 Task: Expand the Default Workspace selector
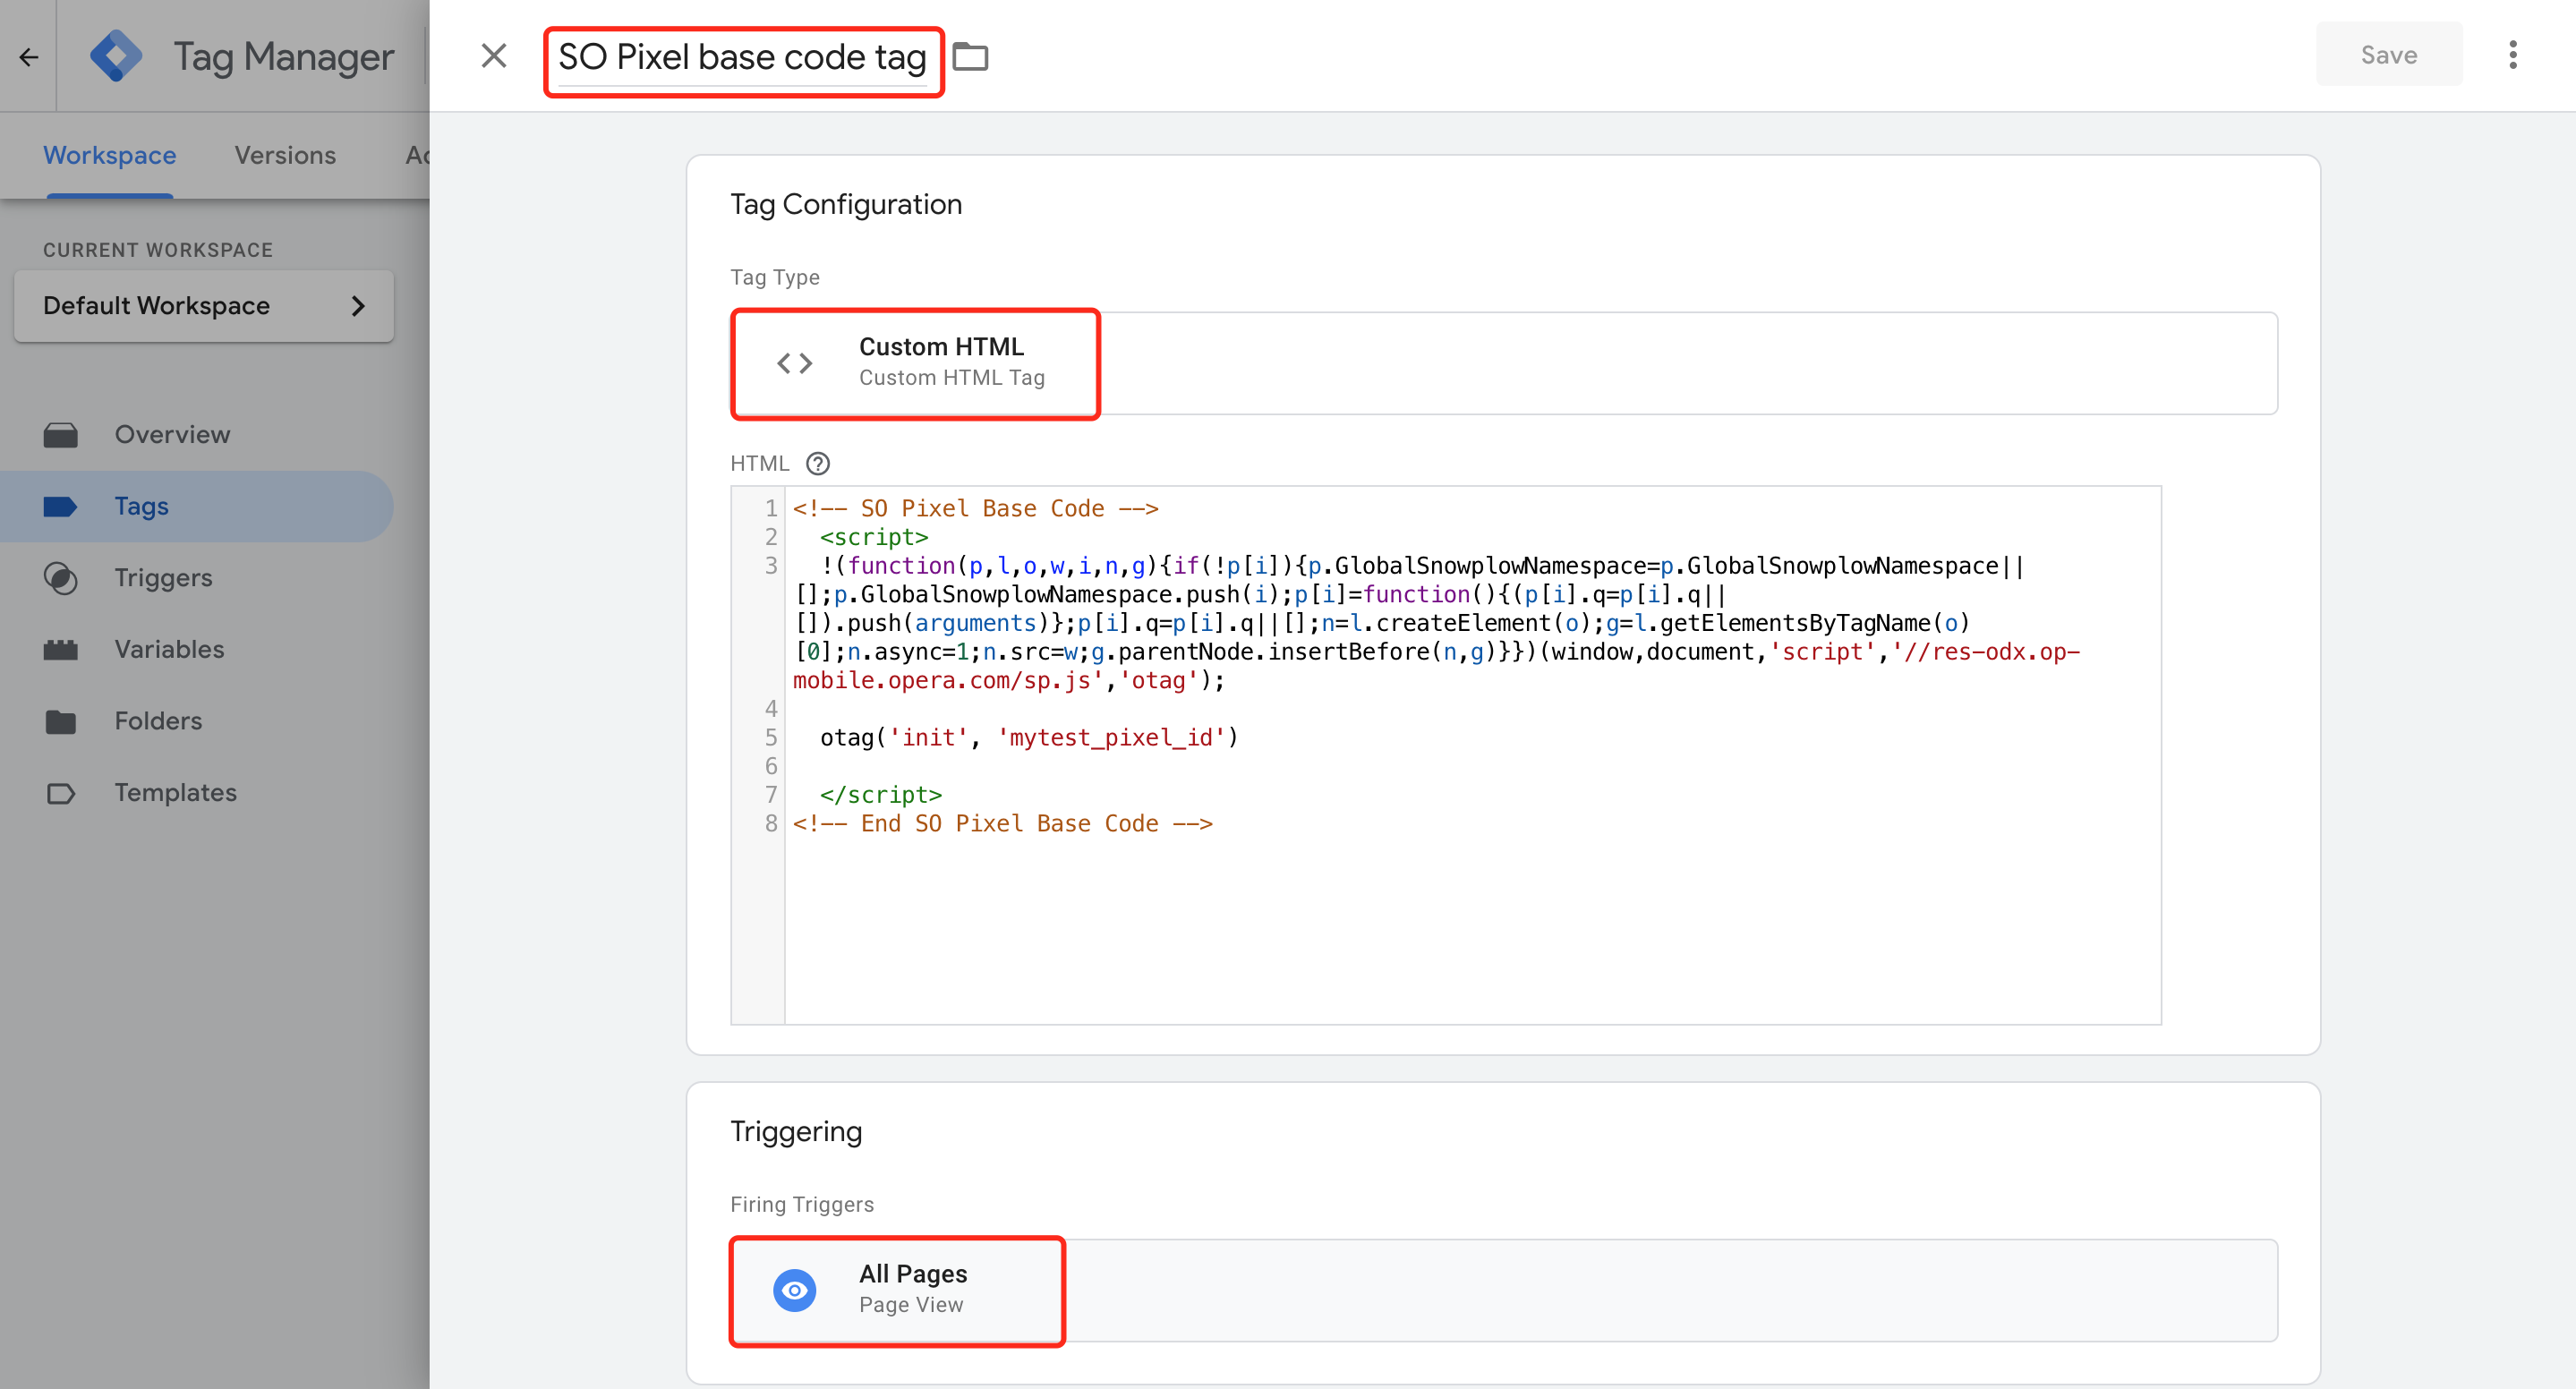pos(204,306)
